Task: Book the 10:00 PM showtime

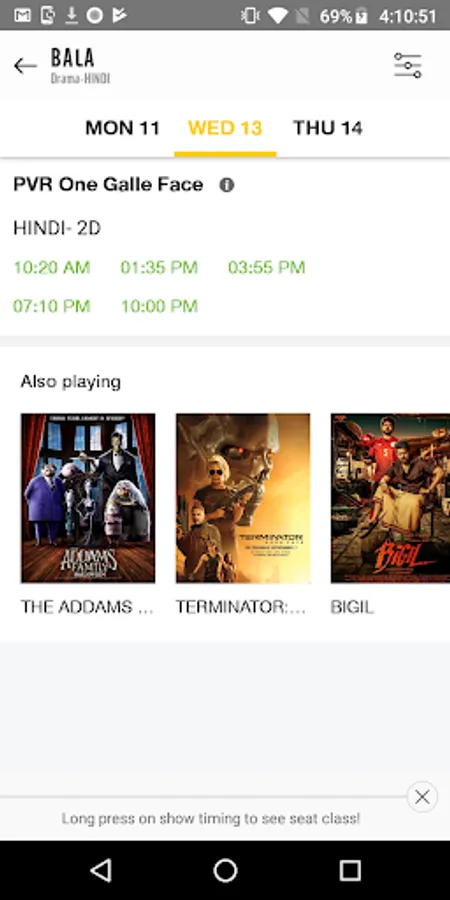Action: pos(159,306)
